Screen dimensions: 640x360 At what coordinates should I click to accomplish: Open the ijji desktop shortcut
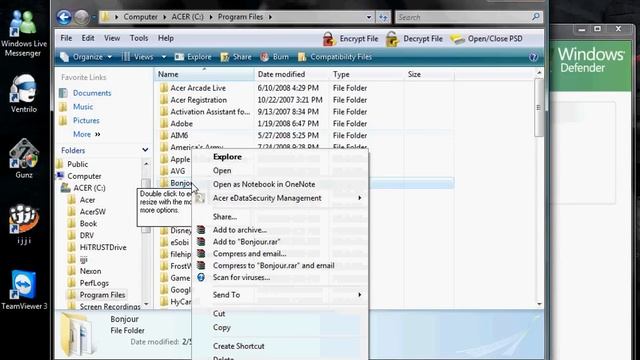point(24,224)
